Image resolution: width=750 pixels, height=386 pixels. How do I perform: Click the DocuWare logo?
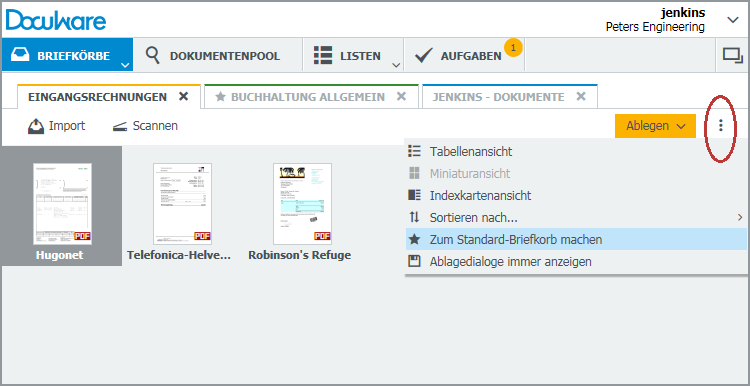tap(56, 21)
